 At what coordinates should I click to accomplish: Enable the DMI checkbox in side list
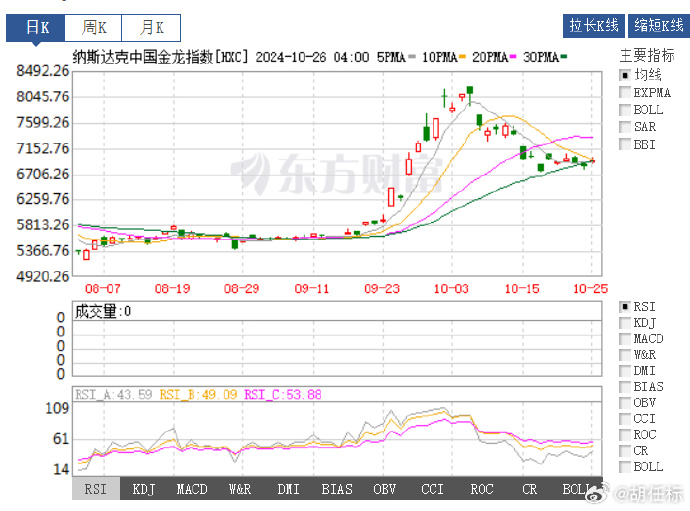pos(625,371)
